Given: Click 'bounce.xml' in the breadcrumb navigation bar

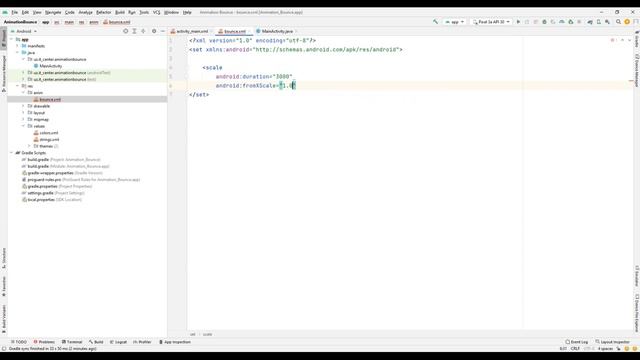Looking at the screenshot, I should [x=117, y=22].
